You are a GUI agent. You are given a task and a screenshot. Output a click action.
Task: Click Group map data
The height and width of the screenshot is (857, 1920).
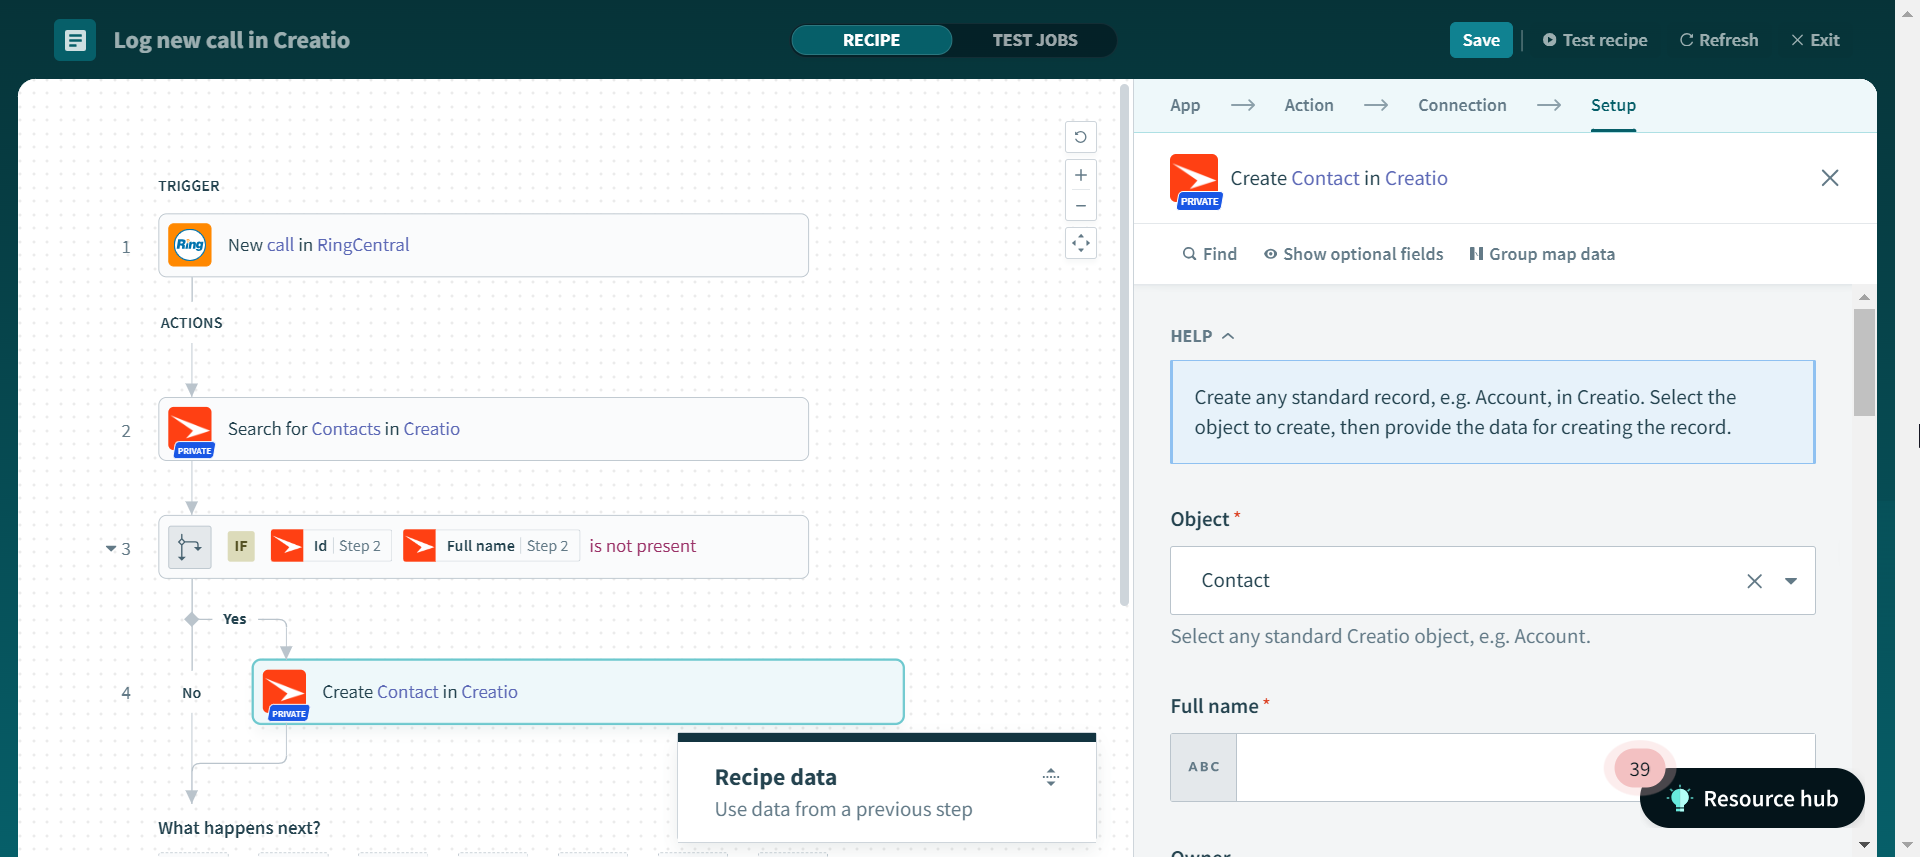1542,254
